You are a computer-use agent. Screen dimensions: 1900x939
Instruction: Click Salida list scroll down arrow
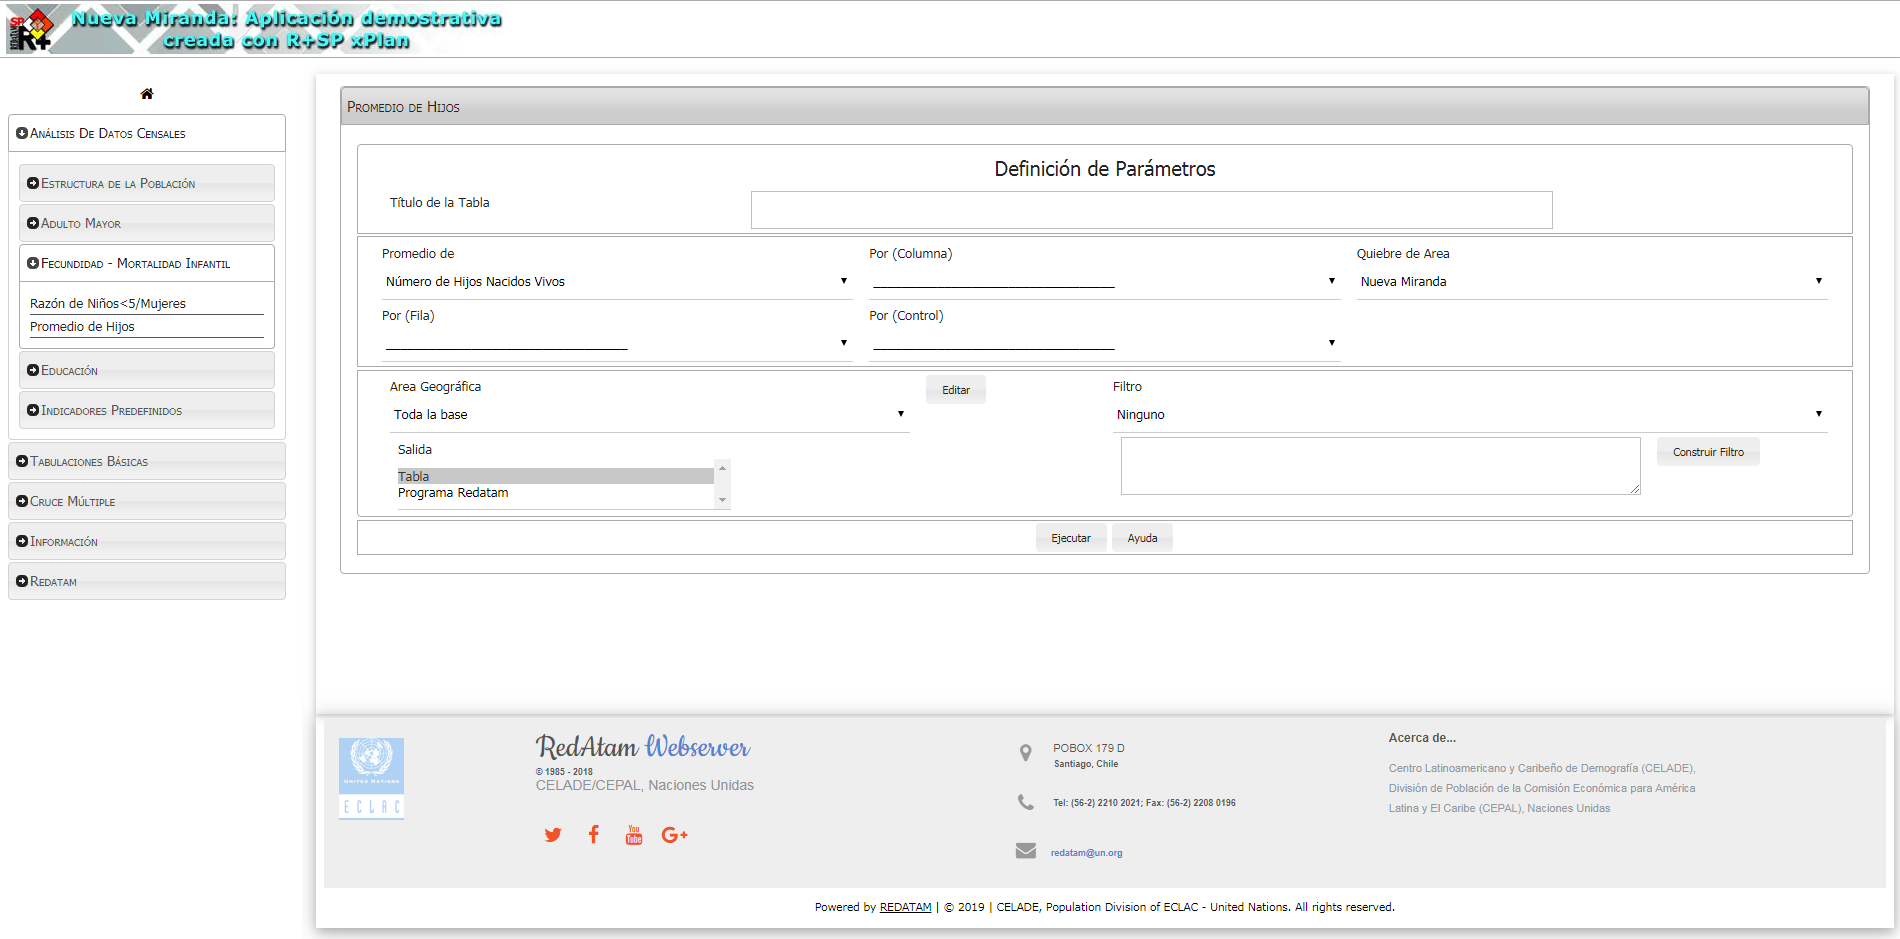coord(722,500)
